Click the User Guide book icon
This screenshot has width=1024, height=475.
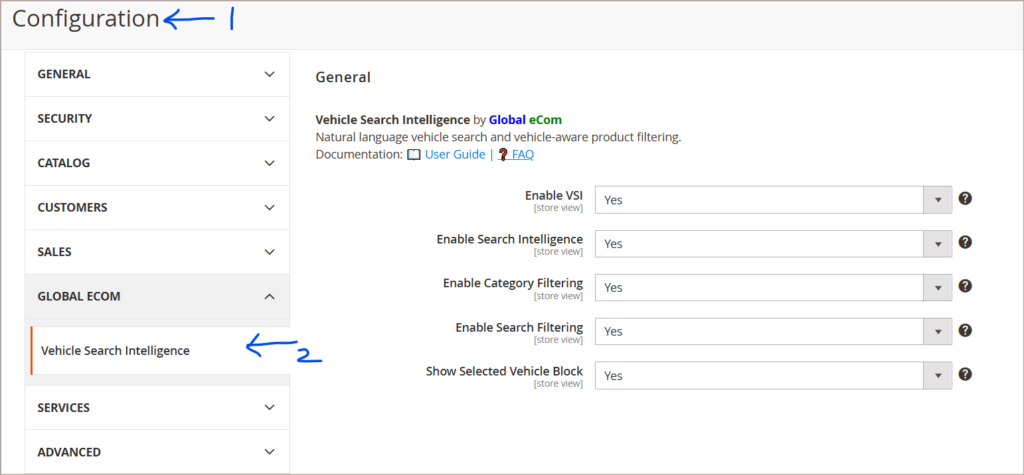(x=413, y=155)
